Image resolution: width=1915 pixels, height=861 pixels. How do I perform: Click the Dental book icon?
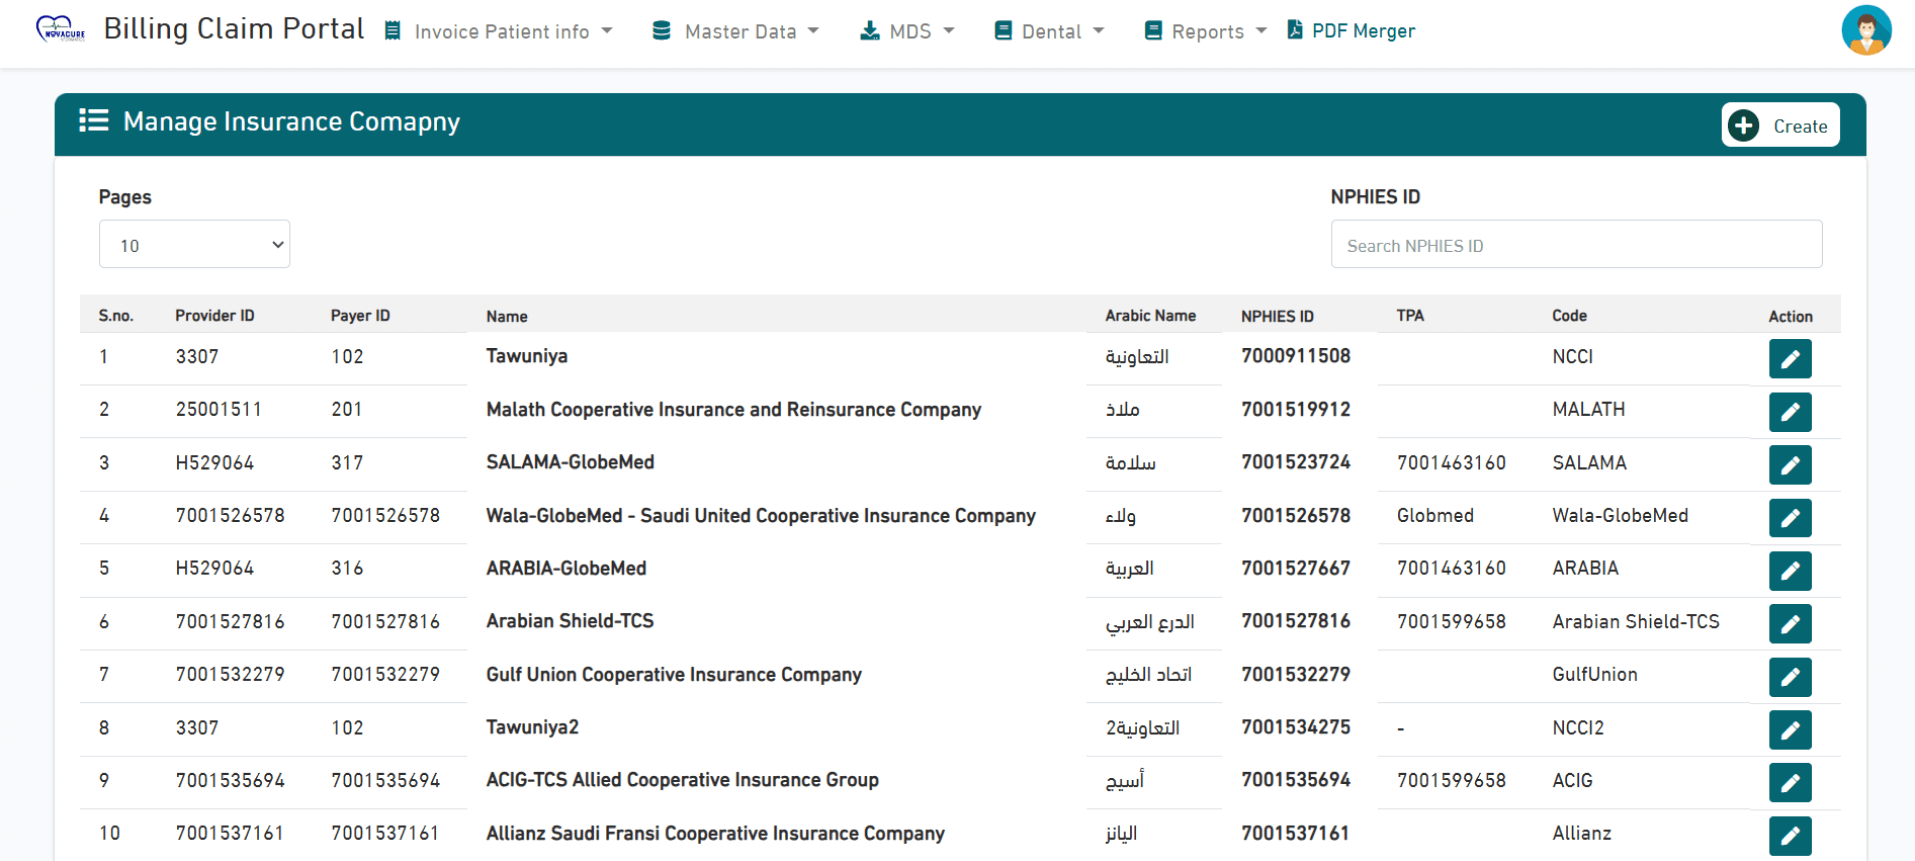(1003, 31)
